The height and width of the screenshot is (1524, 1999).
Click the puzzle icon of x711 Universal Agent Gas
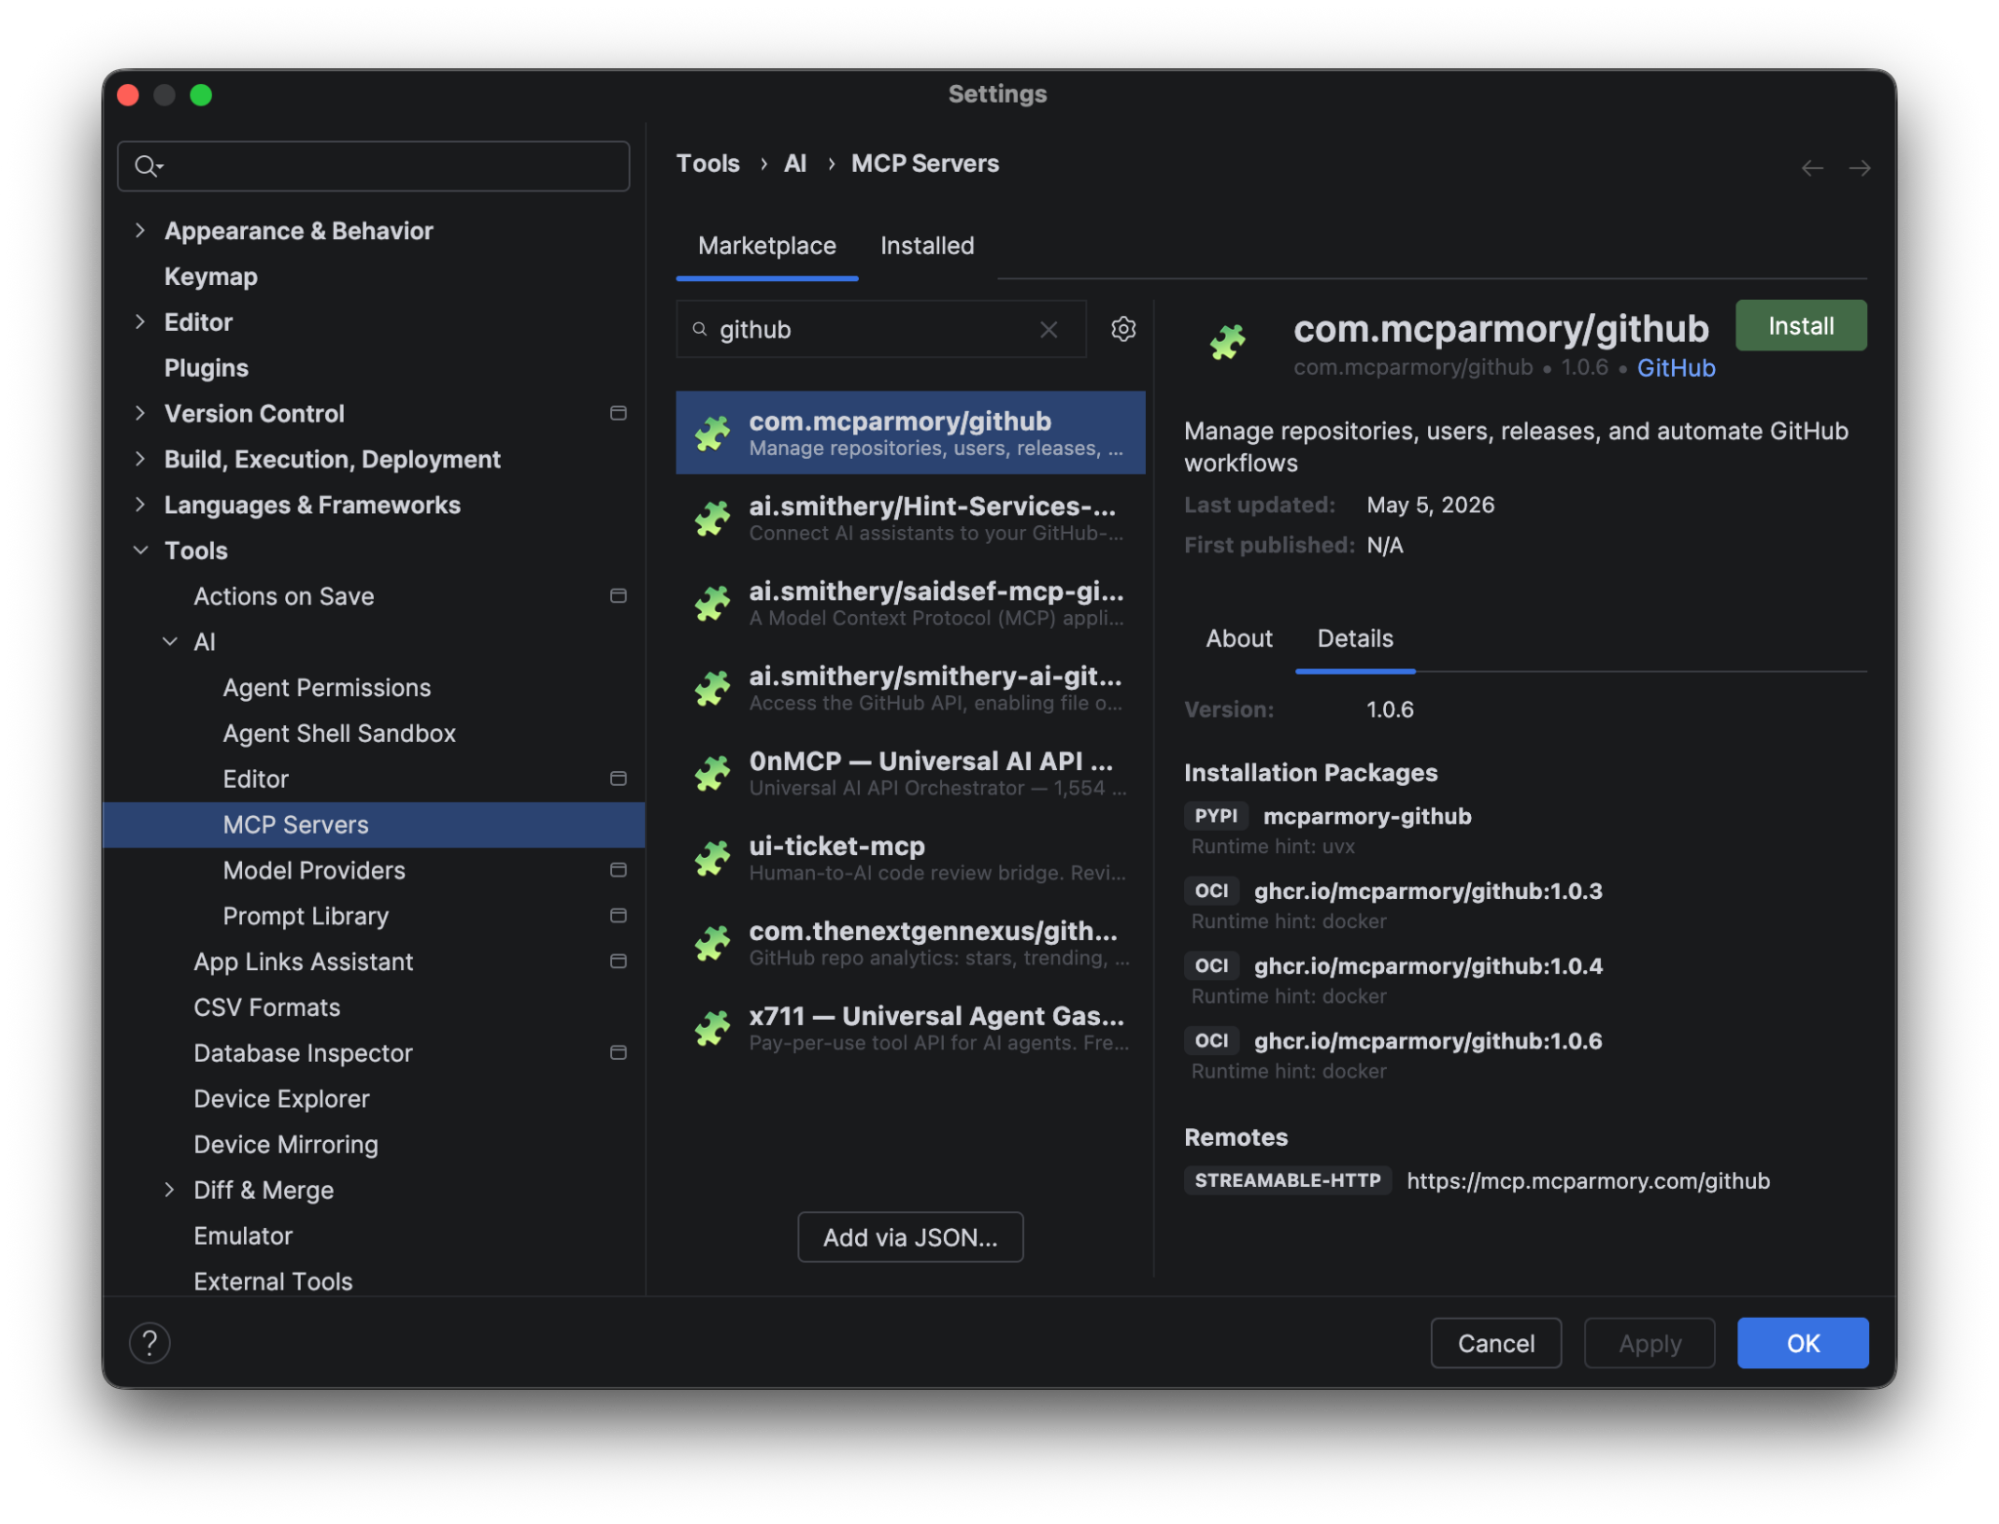pos(712,1028)
